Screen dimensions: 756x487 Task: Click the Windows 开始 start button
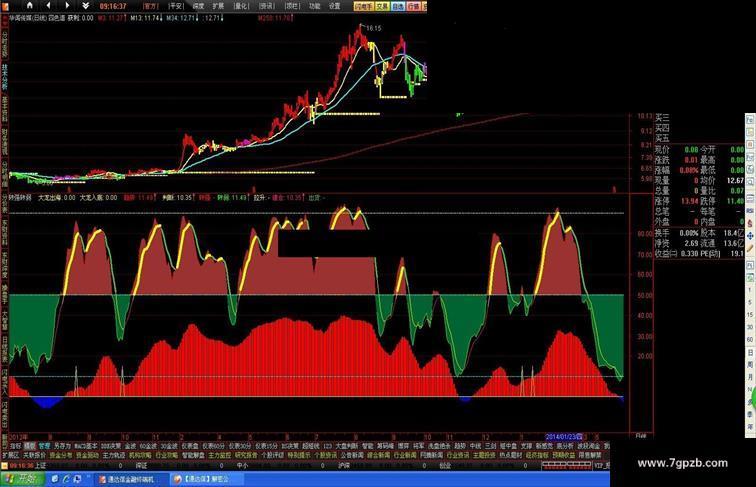click(21, 479)
